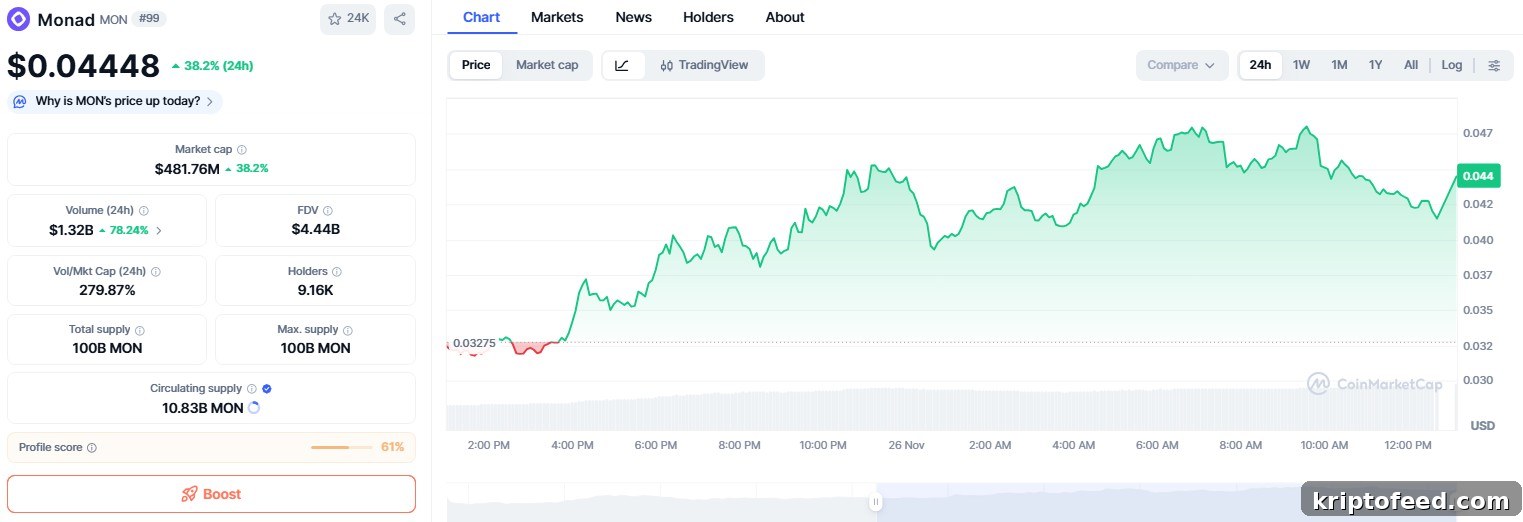The height and width of the screenshot is (522, 1523).
Task: Click the $4.44B FDV value
Action: pyautogui.click(x=315, y=229)
